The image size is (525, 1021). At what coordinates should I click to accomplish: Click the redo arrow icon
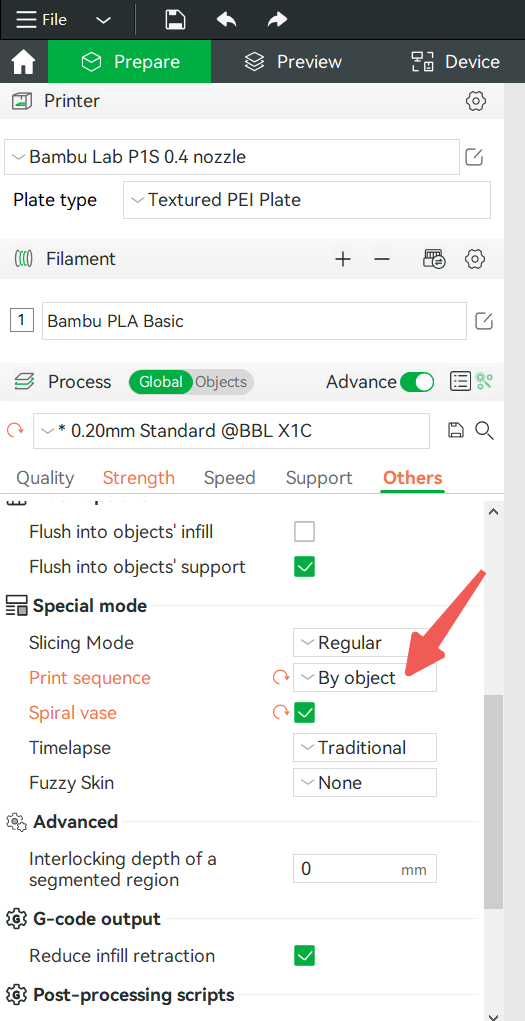277,20
